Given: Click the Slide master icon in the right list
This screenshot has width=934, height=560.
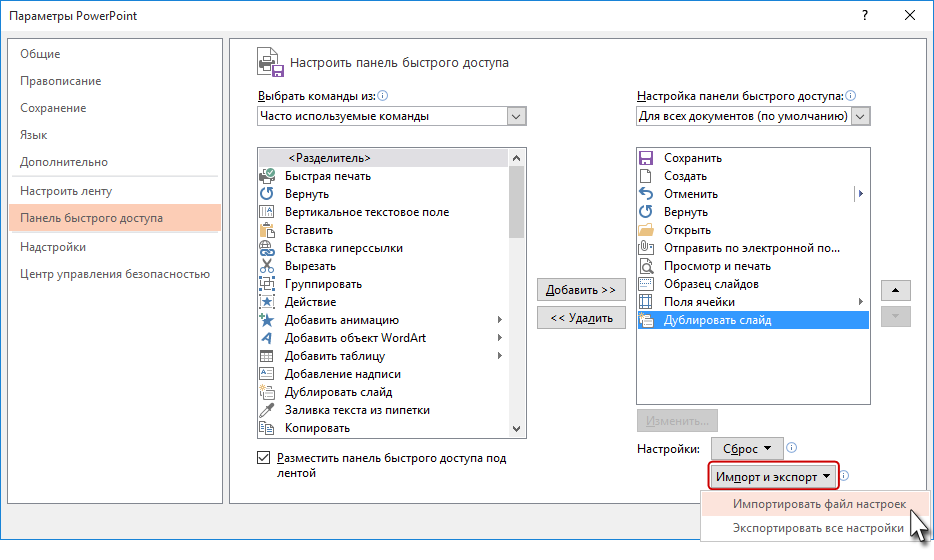Looking at the screenshot, I should [646, 284].
